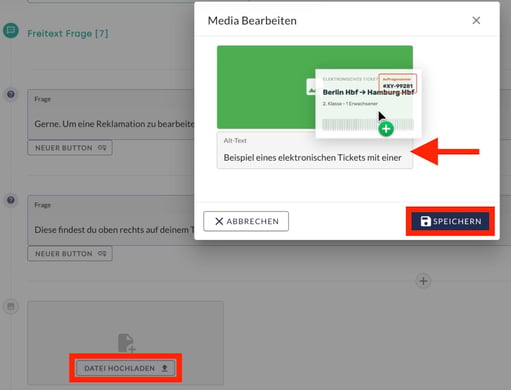511x390 pixels.
Task: Edit the Alt-Text input field
Action: pyautogui.click(x=315, y=150)
